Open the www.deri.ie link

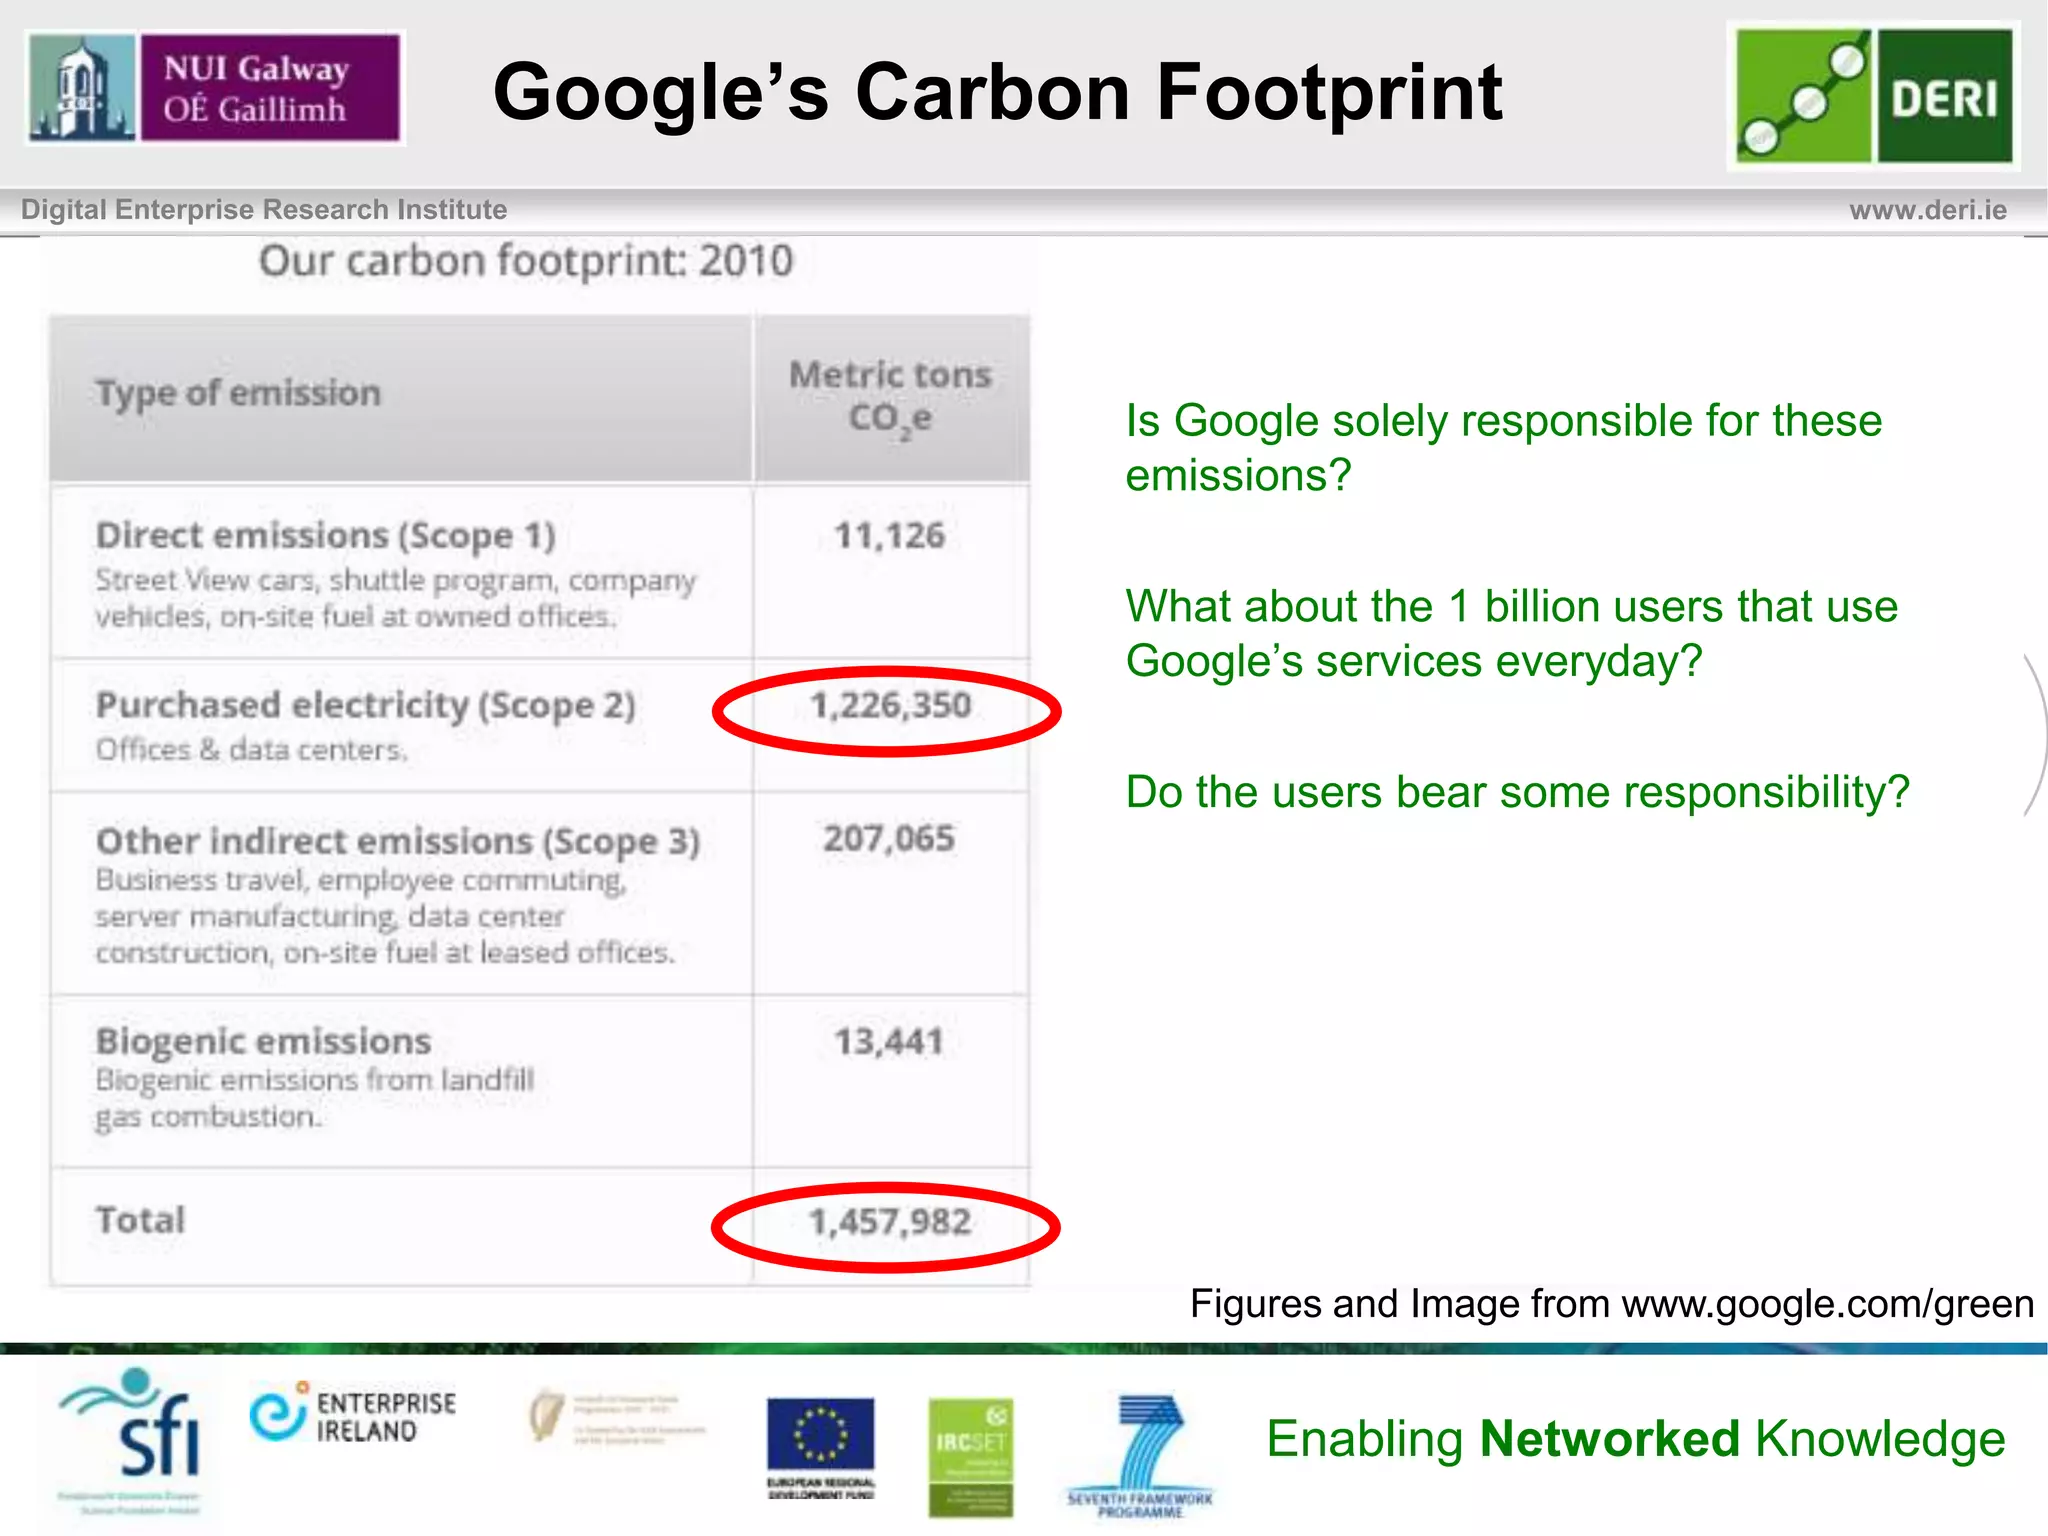point(1927,210)
